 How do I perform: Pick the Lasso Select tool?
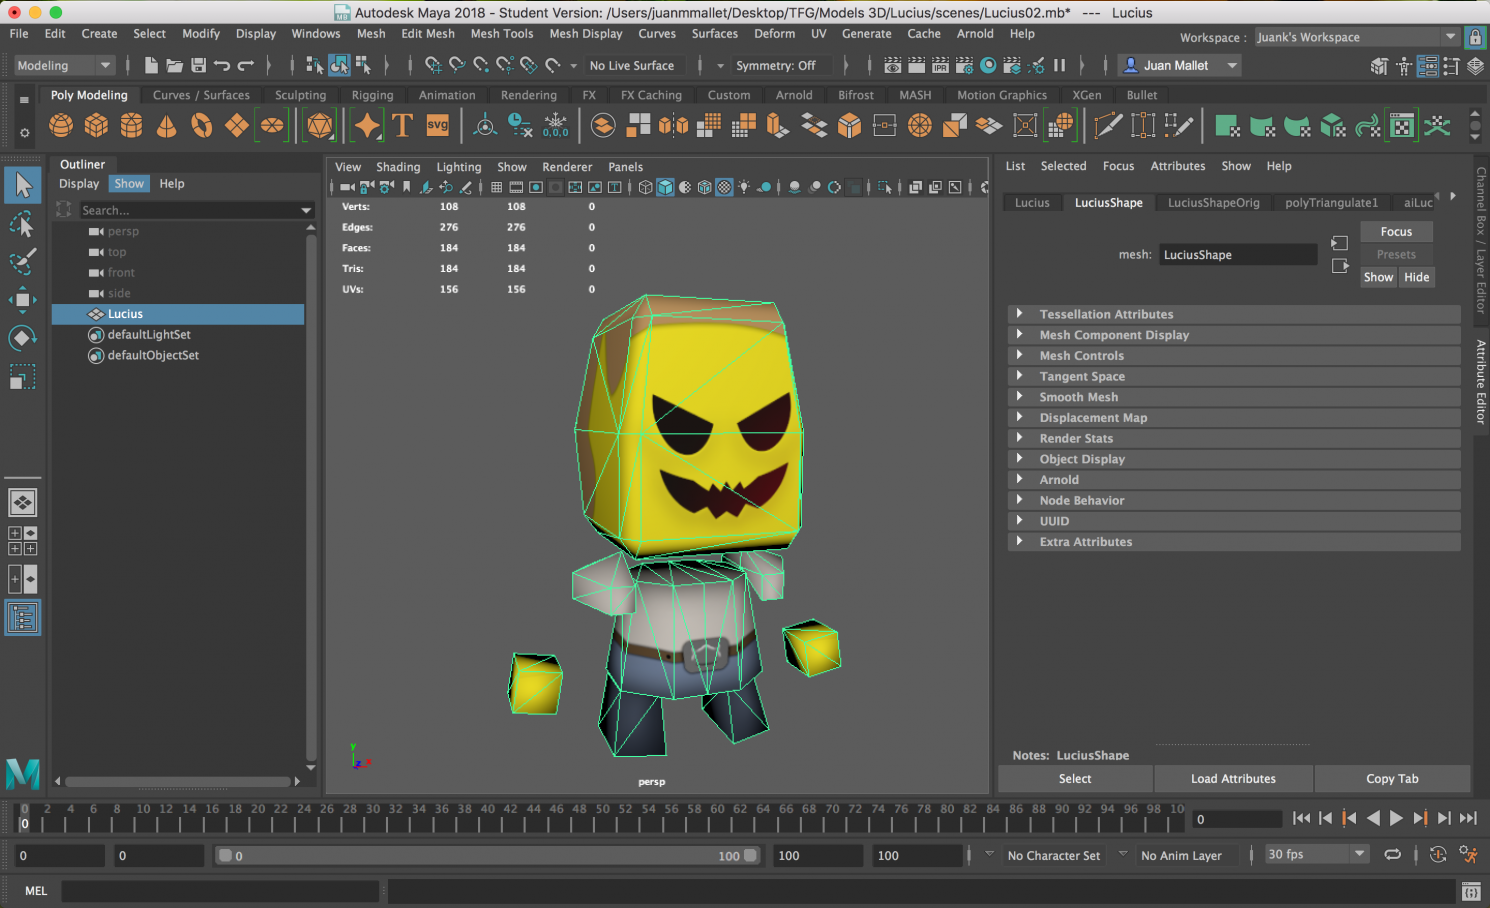click(22, 224)
